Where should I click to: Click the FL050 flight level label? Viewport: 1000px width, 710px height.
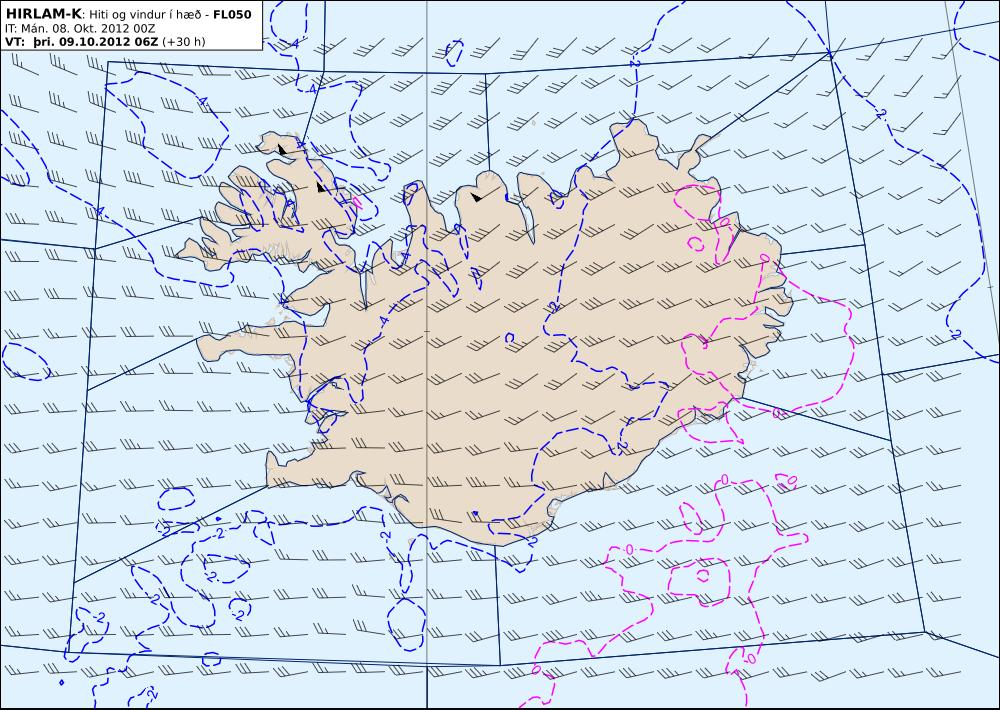(232, 14)
